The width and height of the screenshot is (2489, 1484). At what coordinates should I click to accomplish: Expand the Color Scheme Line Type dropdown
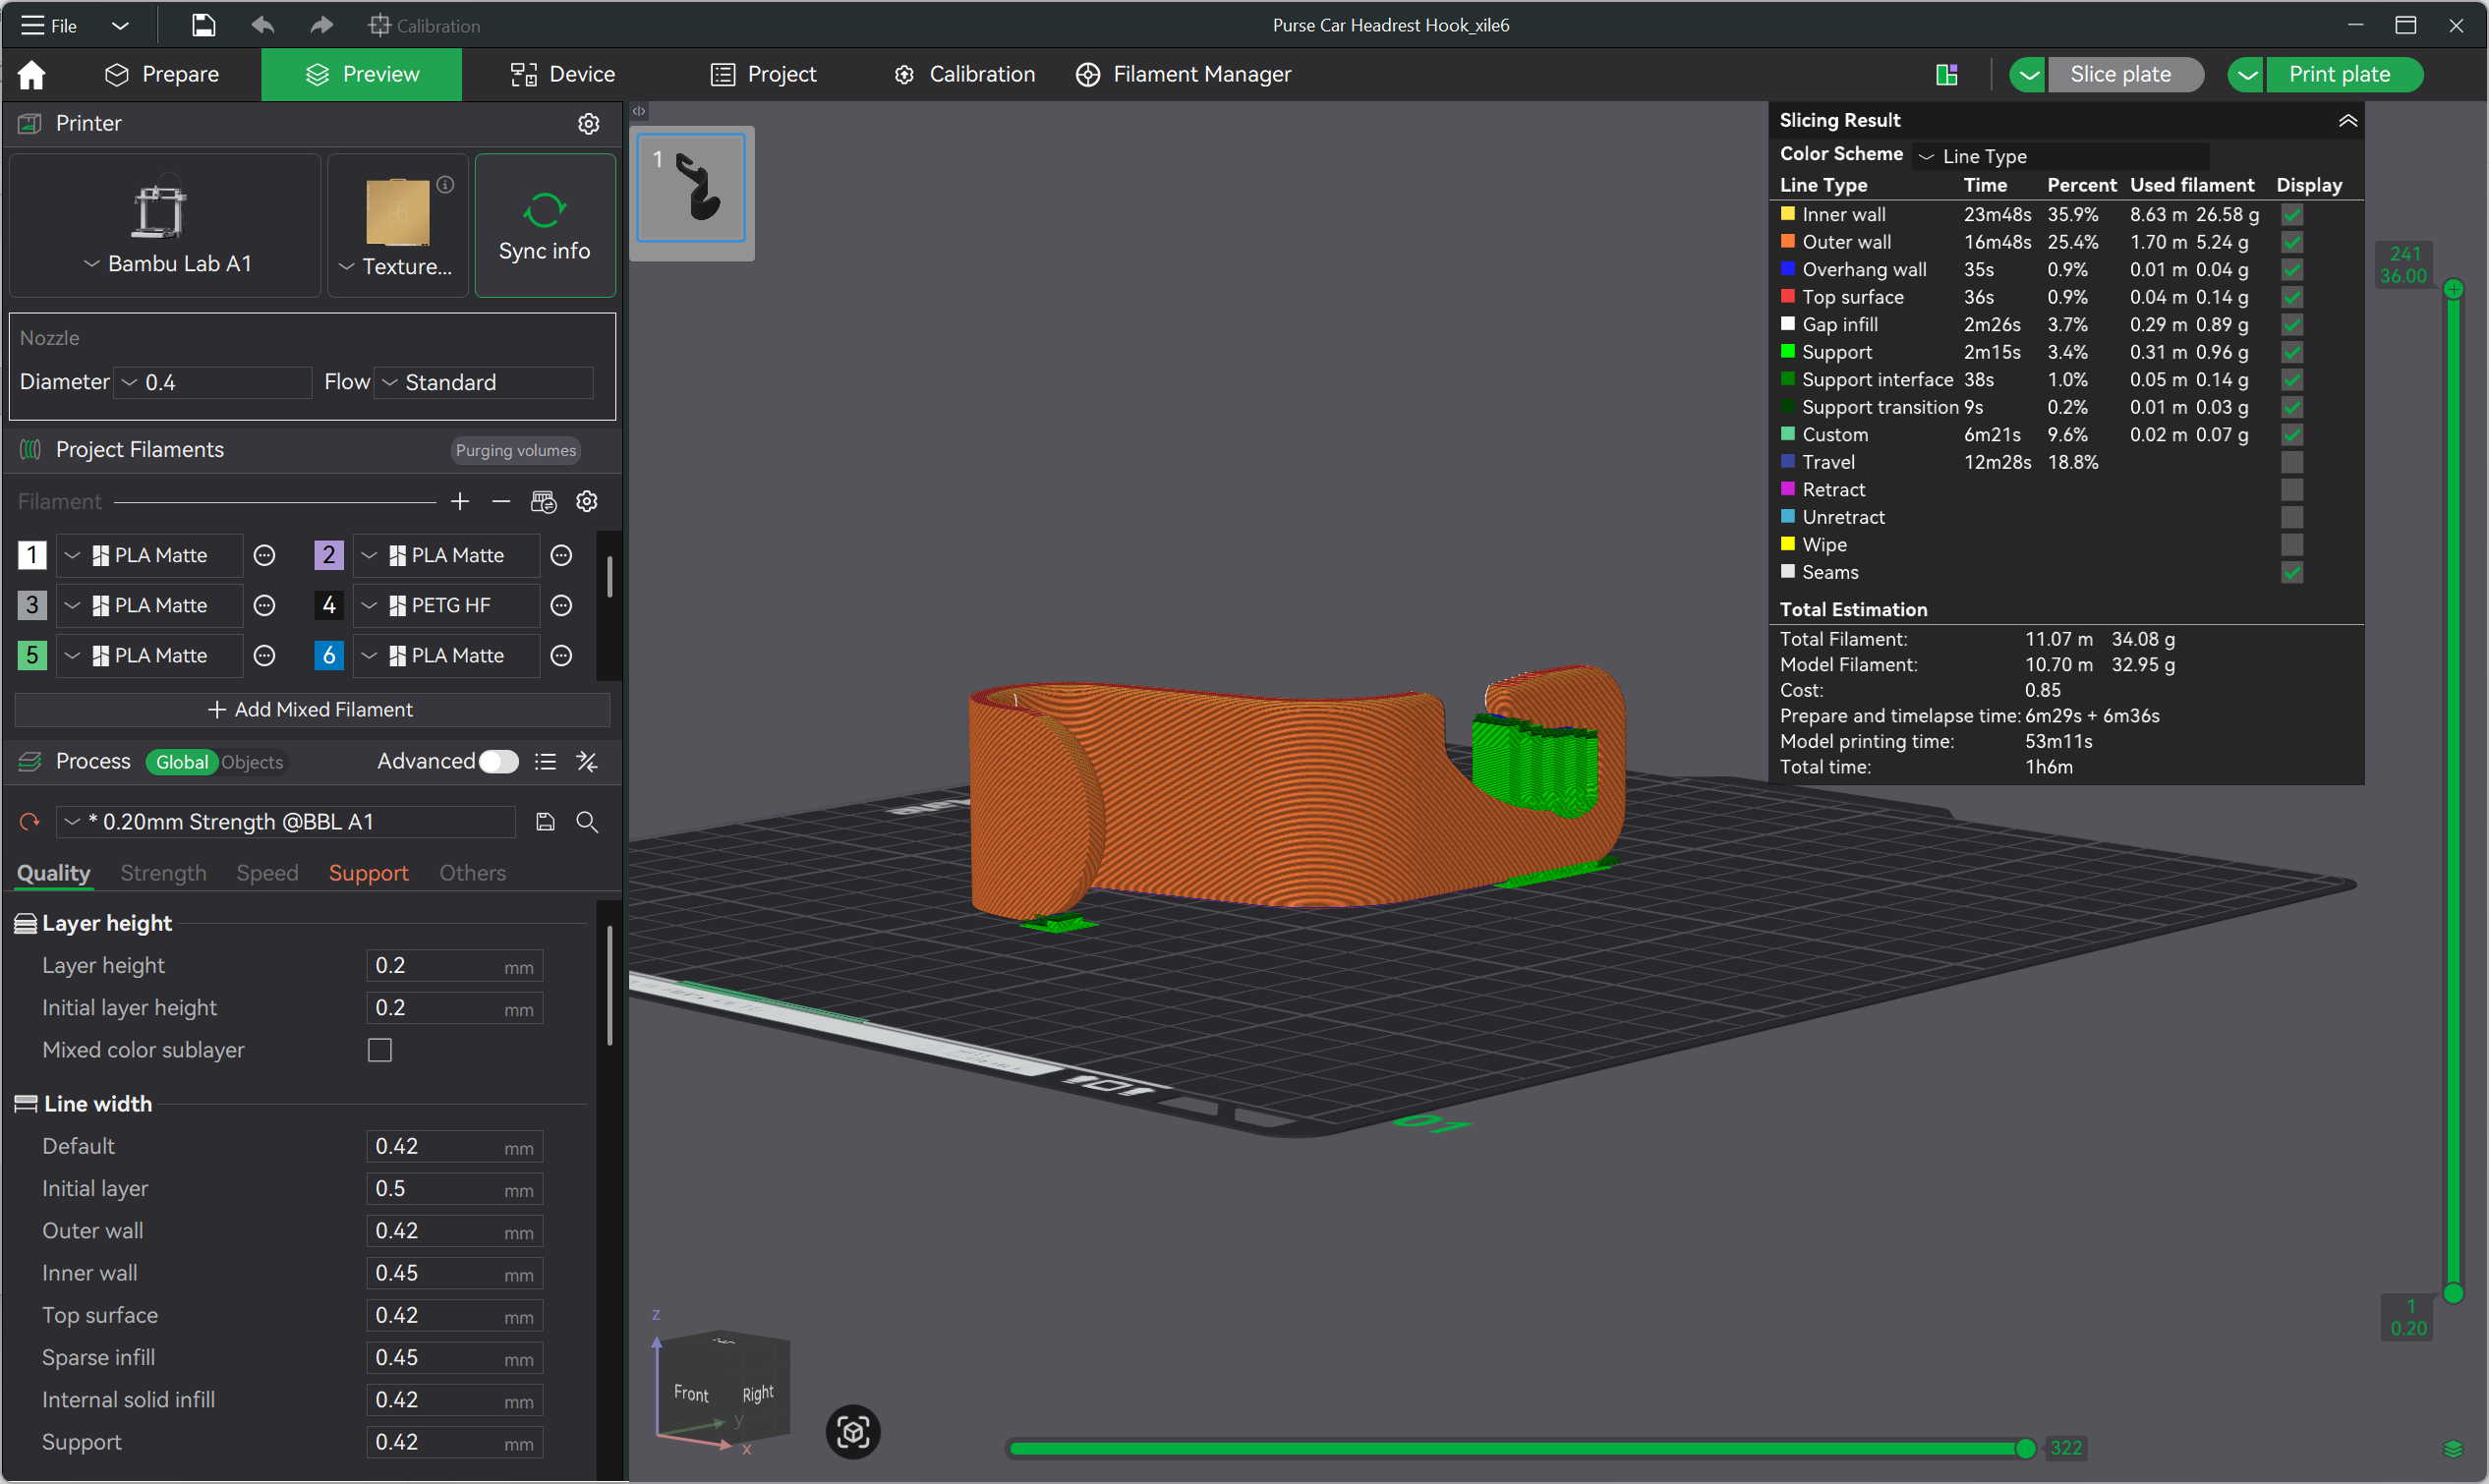(x=2060, y=156)
